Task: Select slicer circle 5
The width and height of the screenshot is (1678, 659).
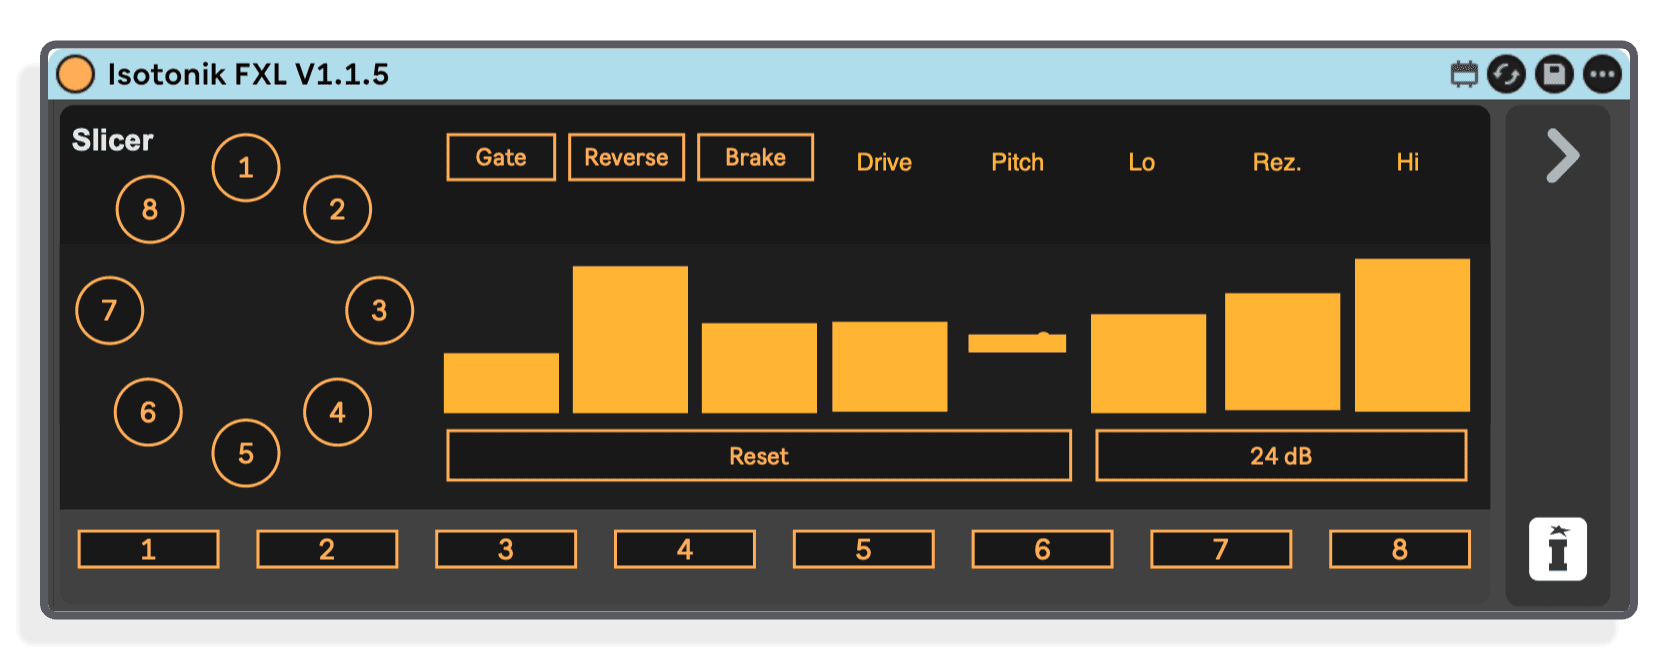Action: click(246, 454)
